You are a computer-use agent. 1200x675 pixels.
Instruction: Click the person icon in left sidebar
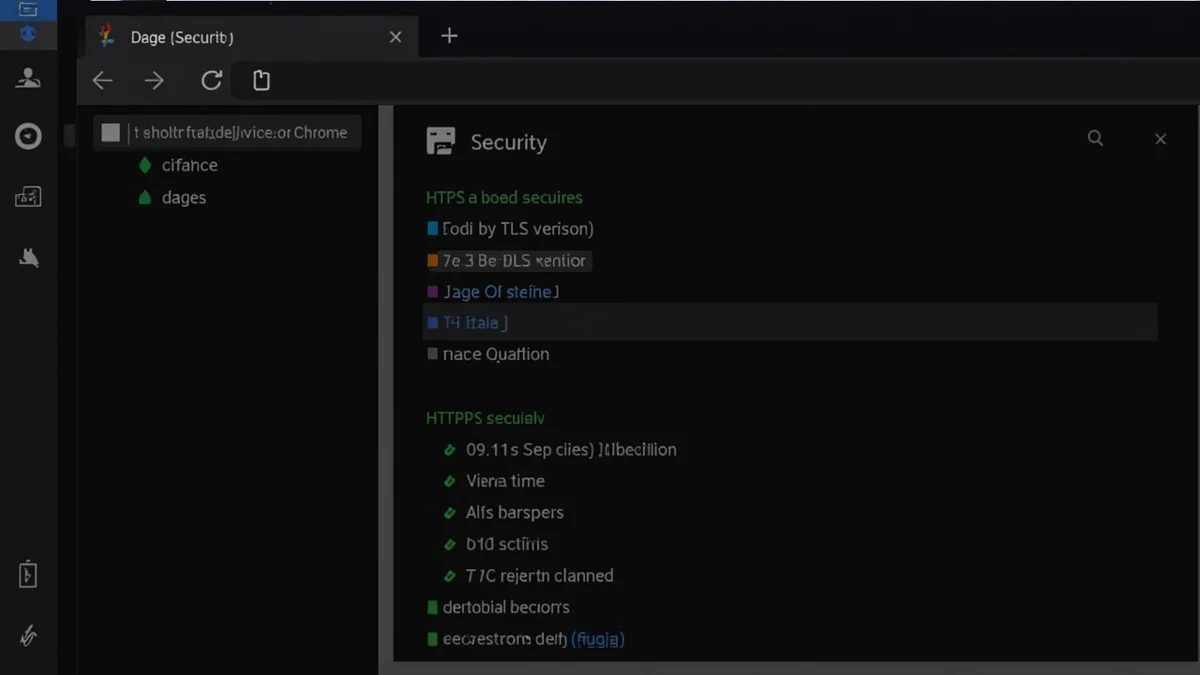coord(28,78)
